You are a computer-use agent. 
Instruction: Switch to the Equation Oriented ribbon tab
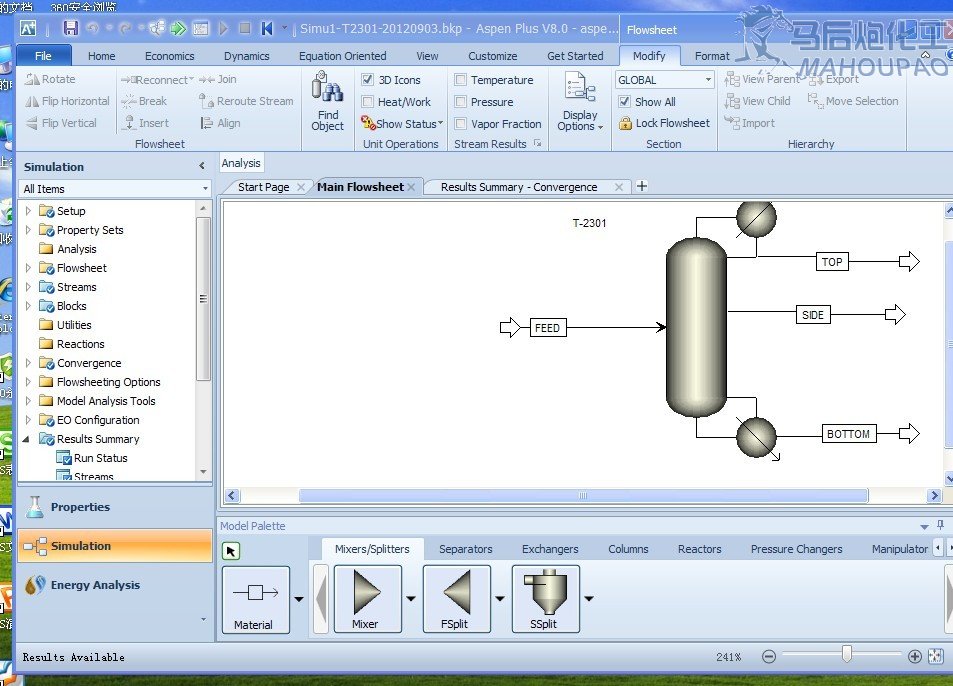(x=343, y=56)
